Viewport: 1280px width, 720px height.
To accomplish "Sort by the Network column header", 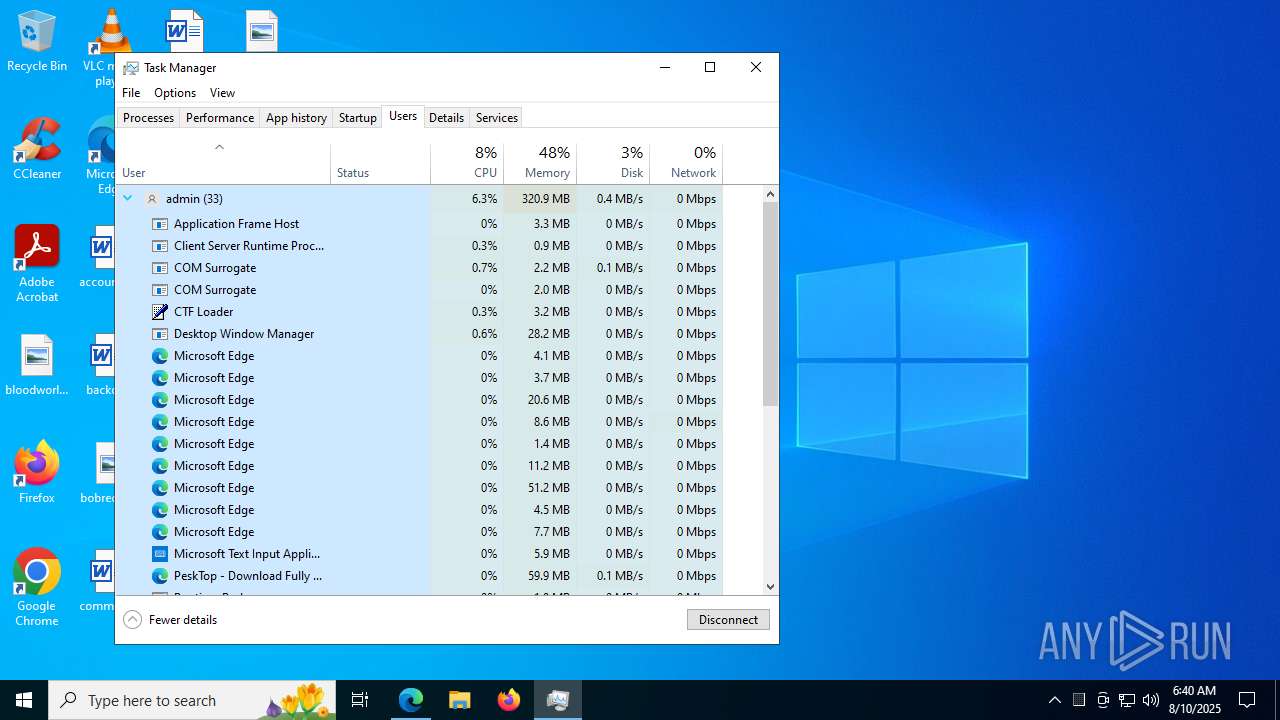I will pos(686,163).
